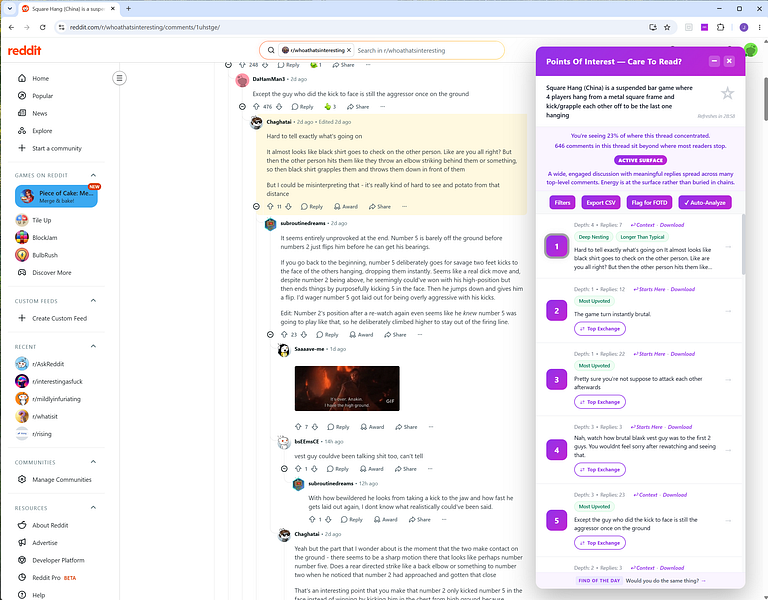The image size is (768, 600).
Task: Downvote subroutinedreams' 23-point comment
Action: coord(304,335)
